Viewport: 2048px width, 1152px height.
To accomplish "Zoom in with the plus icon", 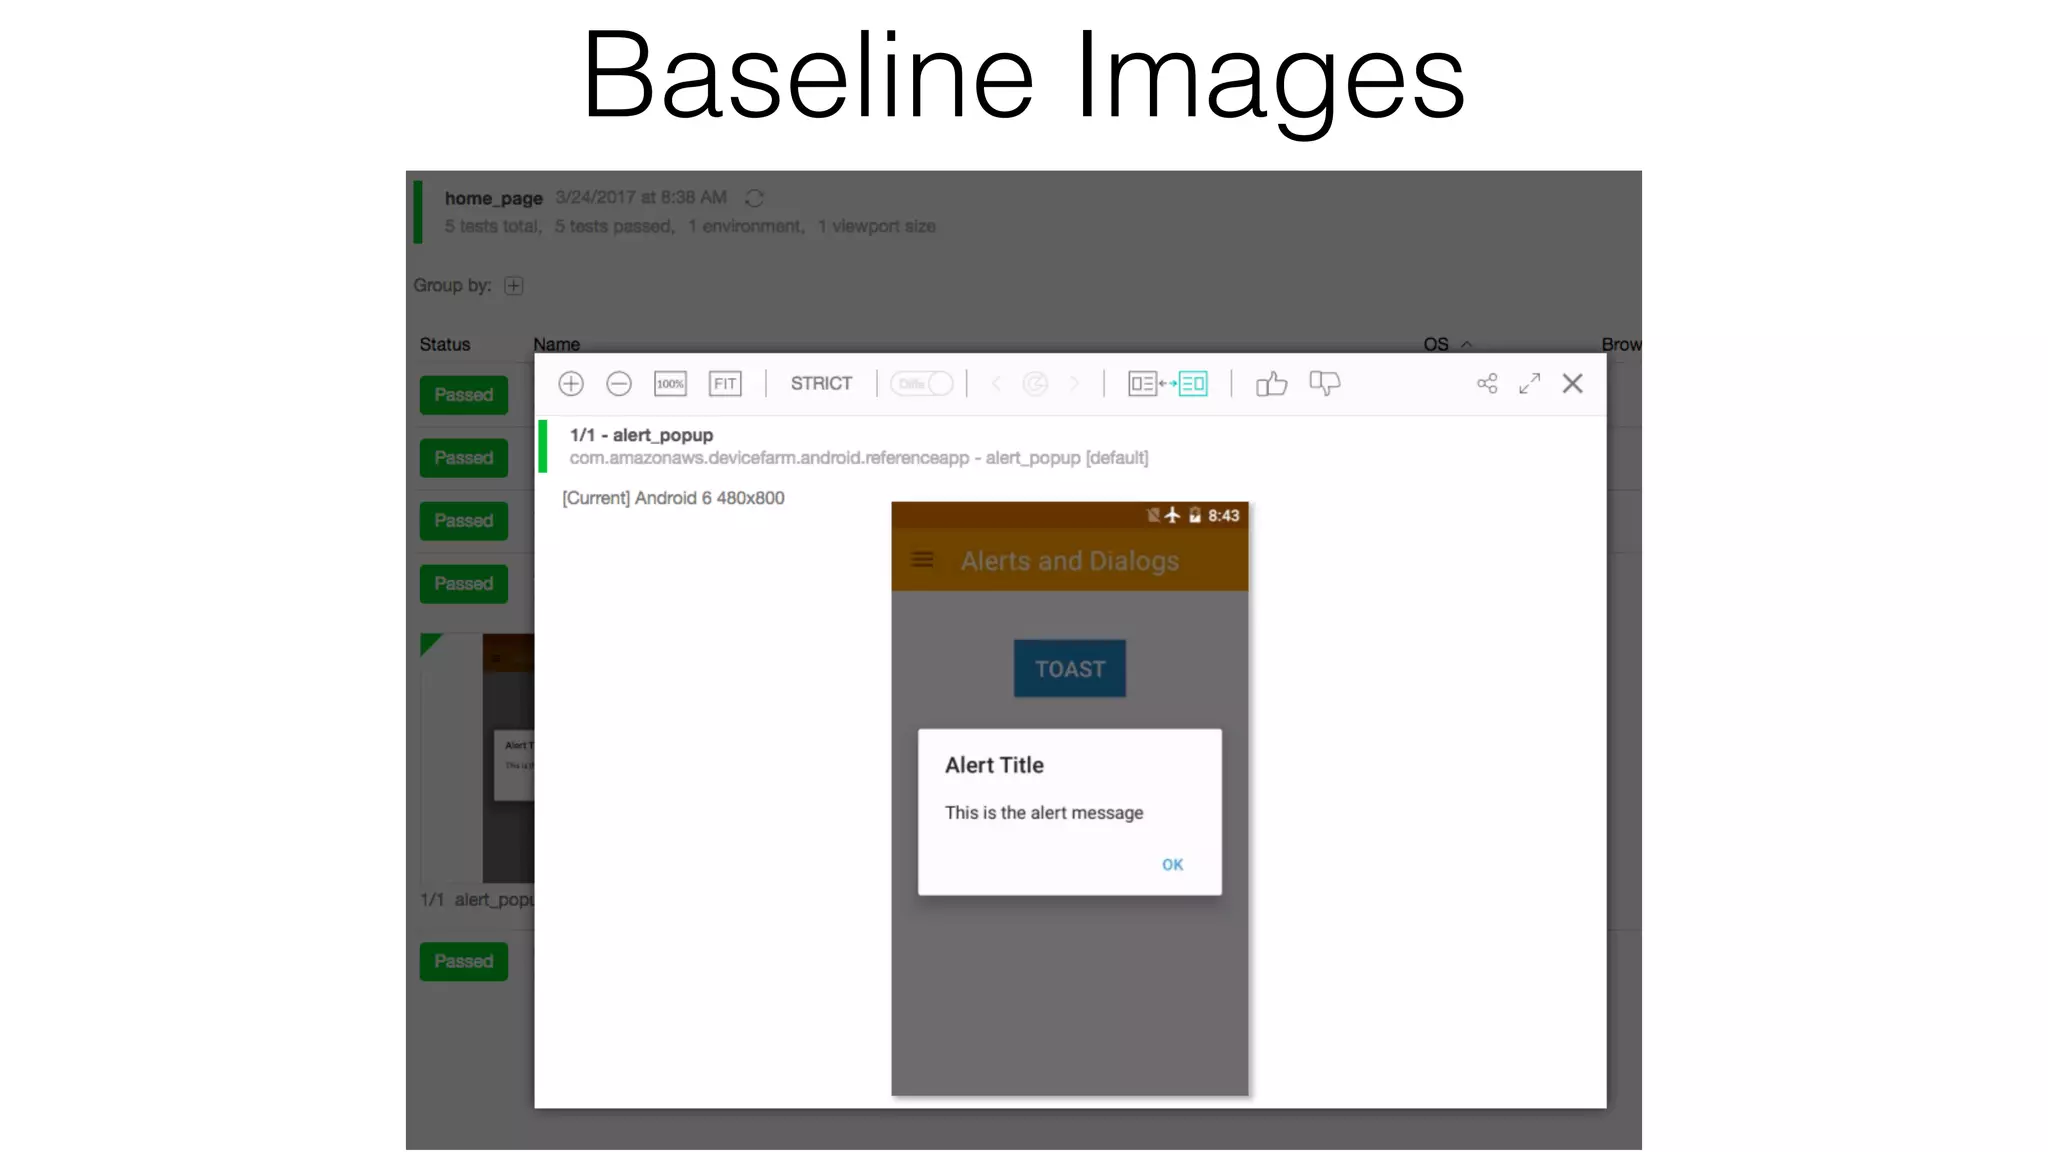I will tap(571, 384).
